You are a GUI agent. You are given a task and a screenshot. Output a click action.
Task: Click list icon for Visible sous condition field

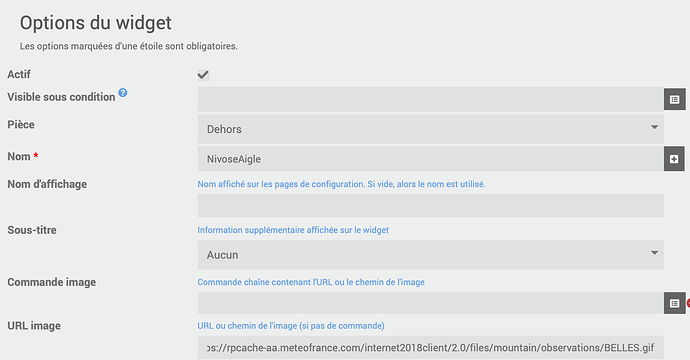pos(675,99)
